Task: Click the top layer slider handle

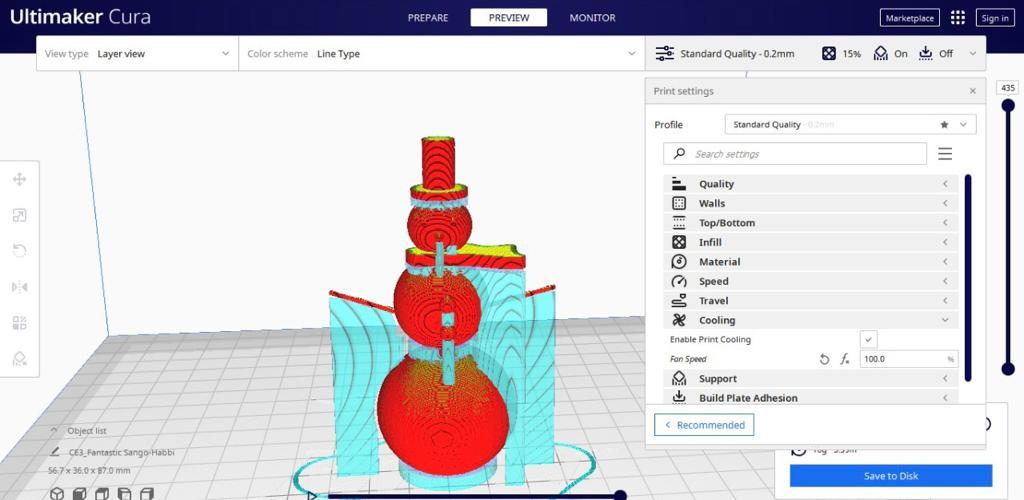Action: [x=1008, y=105]
